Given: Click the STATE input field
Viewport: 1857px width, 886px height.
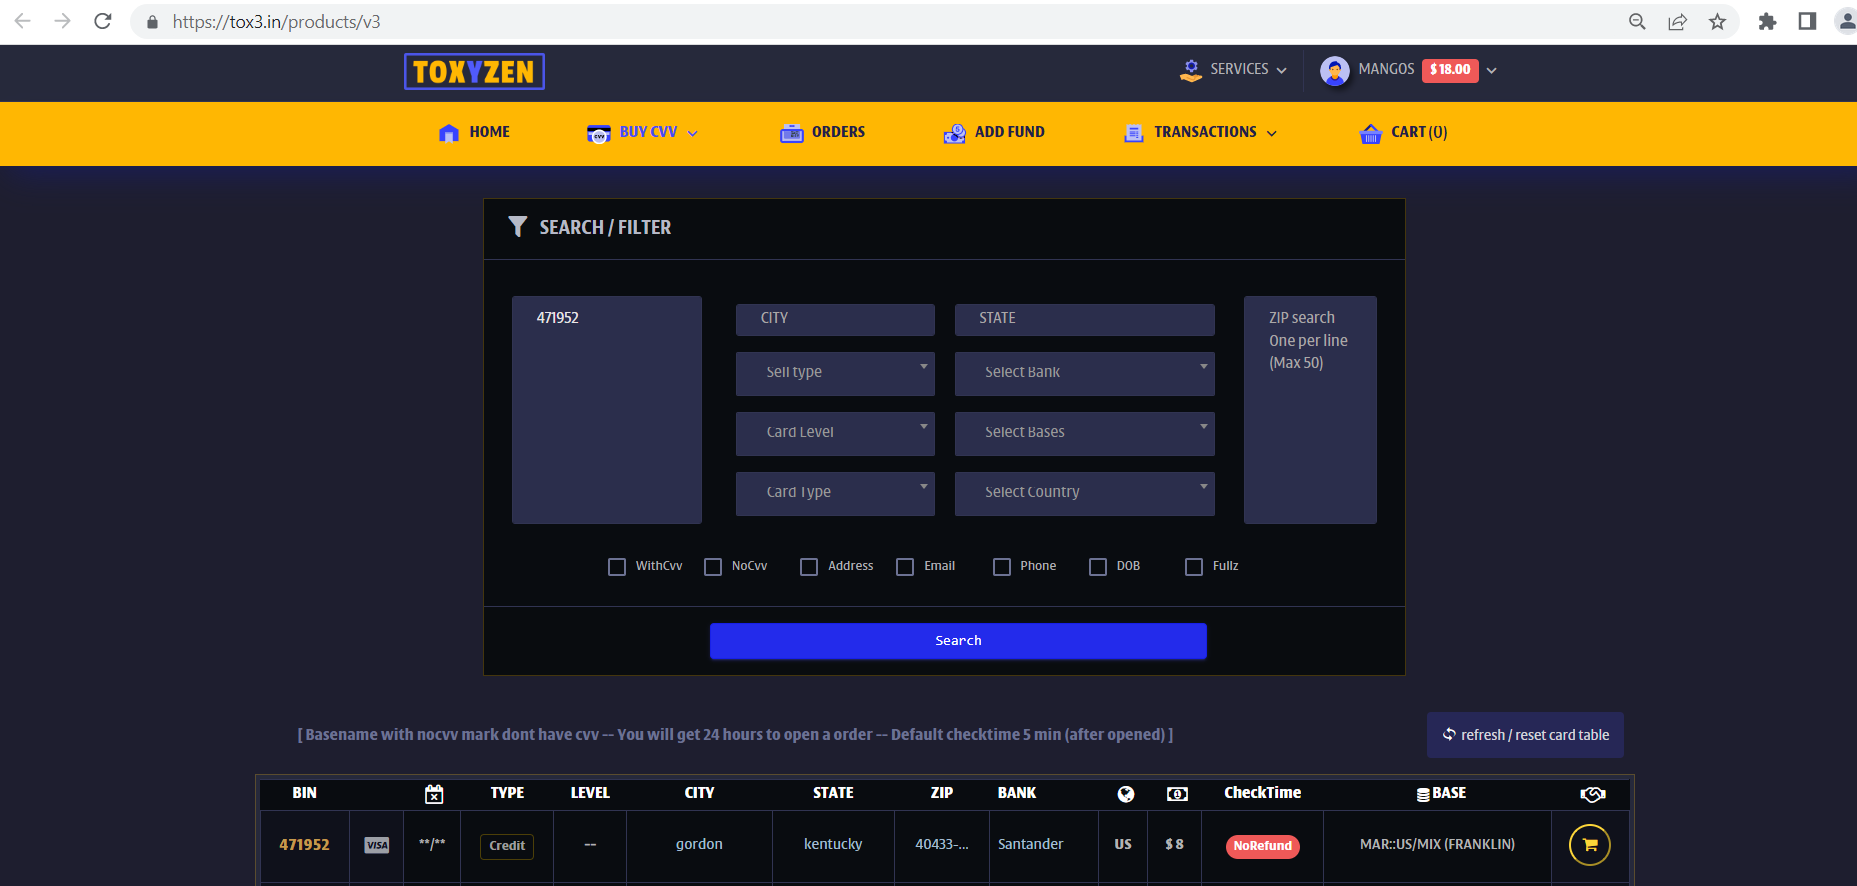Looking at the screenshot, I should point(1085,319).
